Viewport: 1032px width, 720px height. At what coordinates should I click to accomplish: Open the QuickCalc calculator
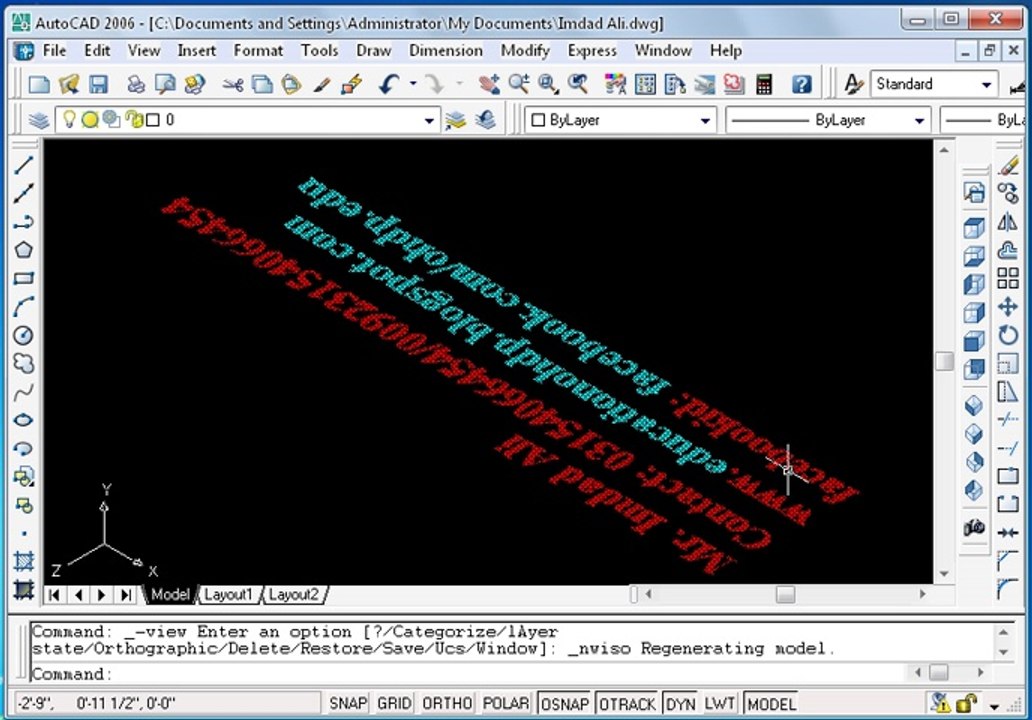point(763,84)
